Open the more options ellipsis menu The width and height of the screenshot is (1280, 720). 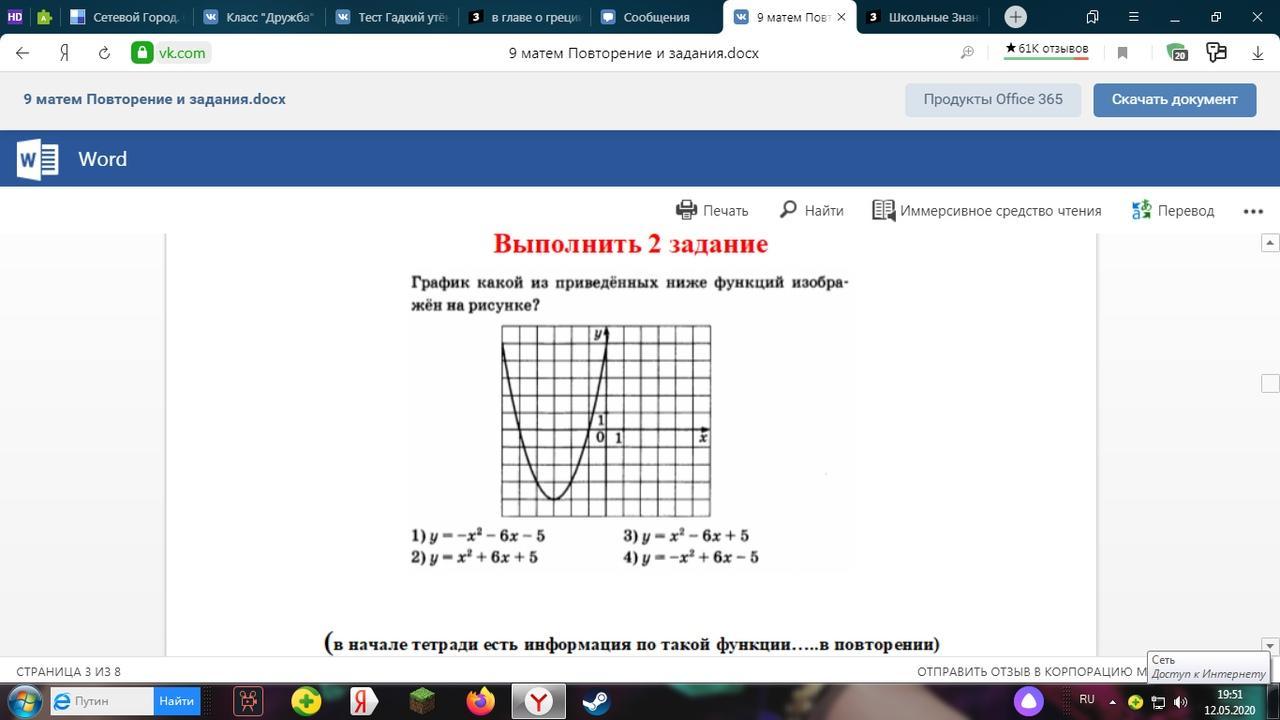click(x=1253, y=211)
